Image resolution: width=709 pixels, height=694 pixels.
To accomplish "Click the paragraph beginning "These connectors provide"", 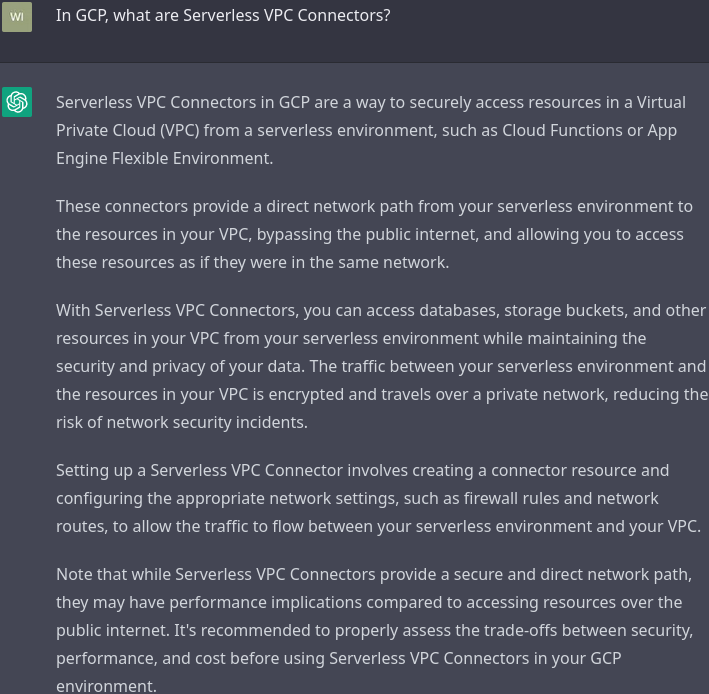I will (x=374, y=234).
